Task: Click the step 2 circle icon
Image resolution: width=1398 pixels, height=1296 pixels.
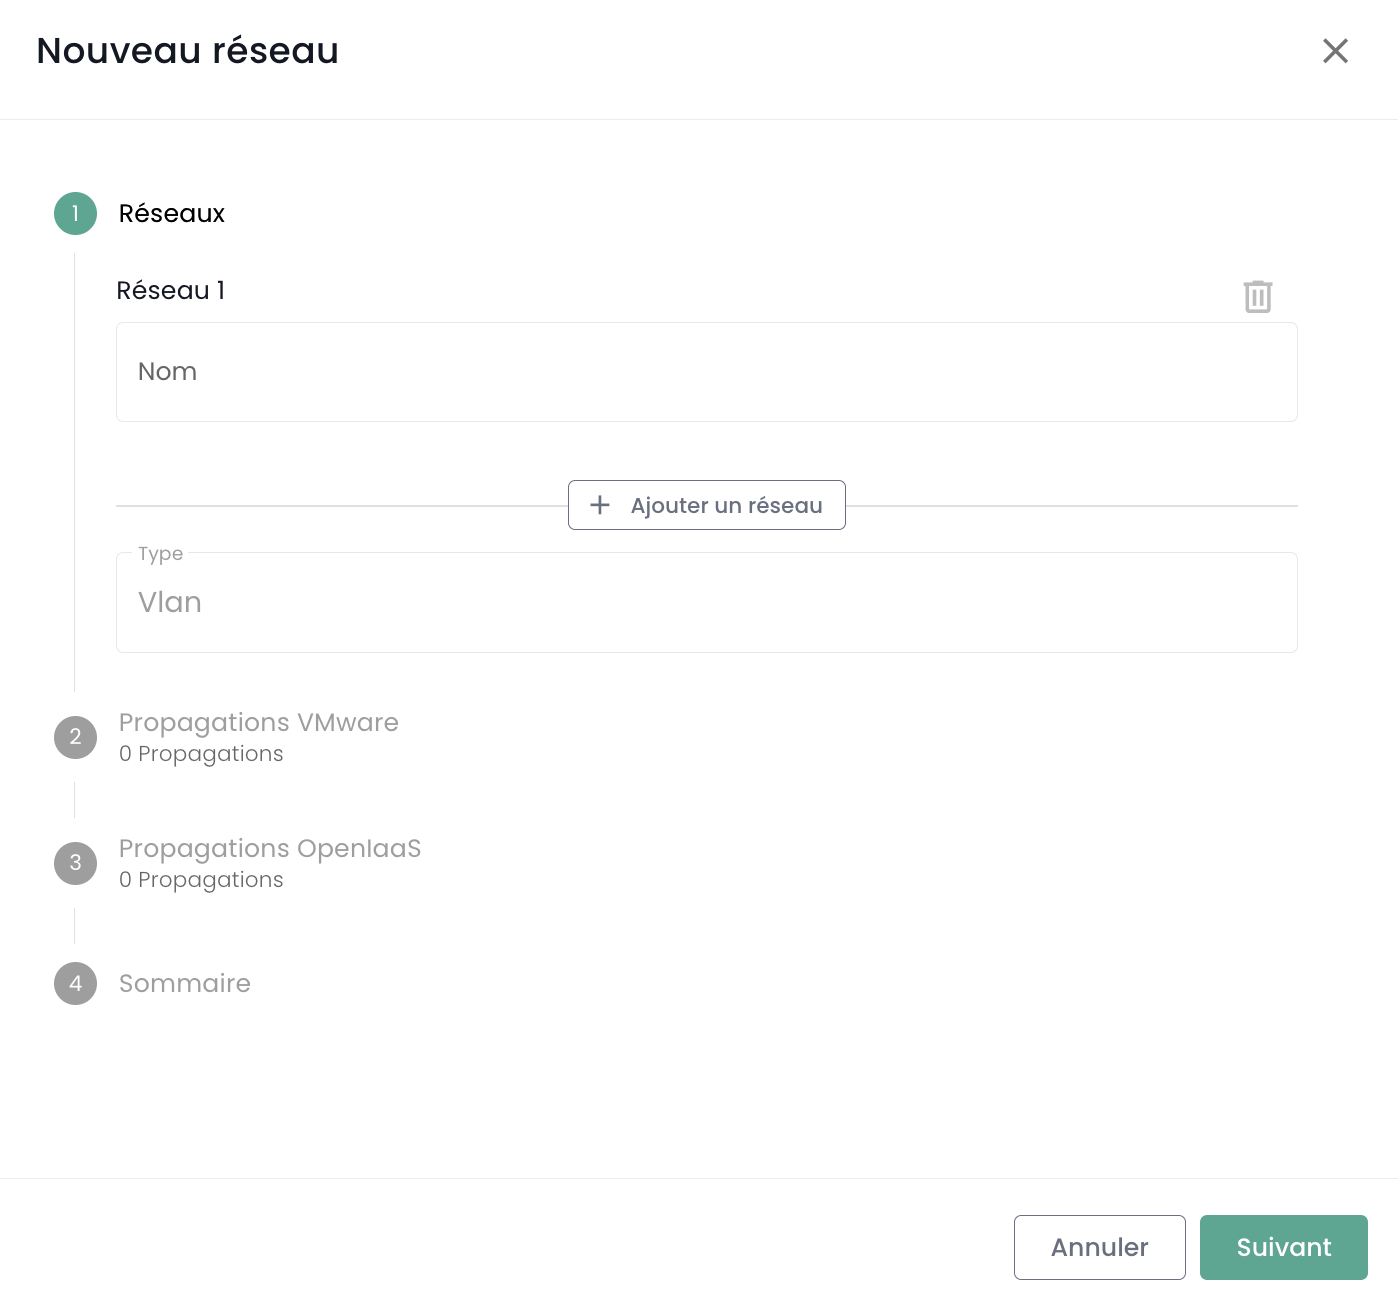Action: pos(75,737)
